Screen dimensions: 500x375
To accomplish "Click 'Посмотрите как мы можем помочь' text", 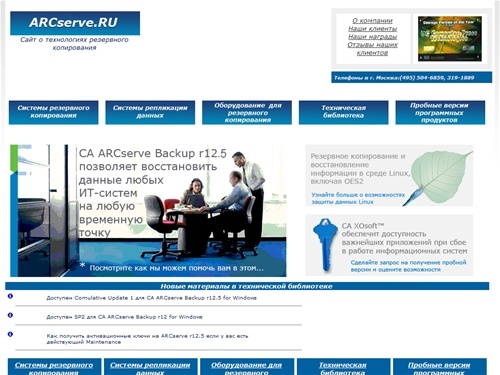I will 176,268.
